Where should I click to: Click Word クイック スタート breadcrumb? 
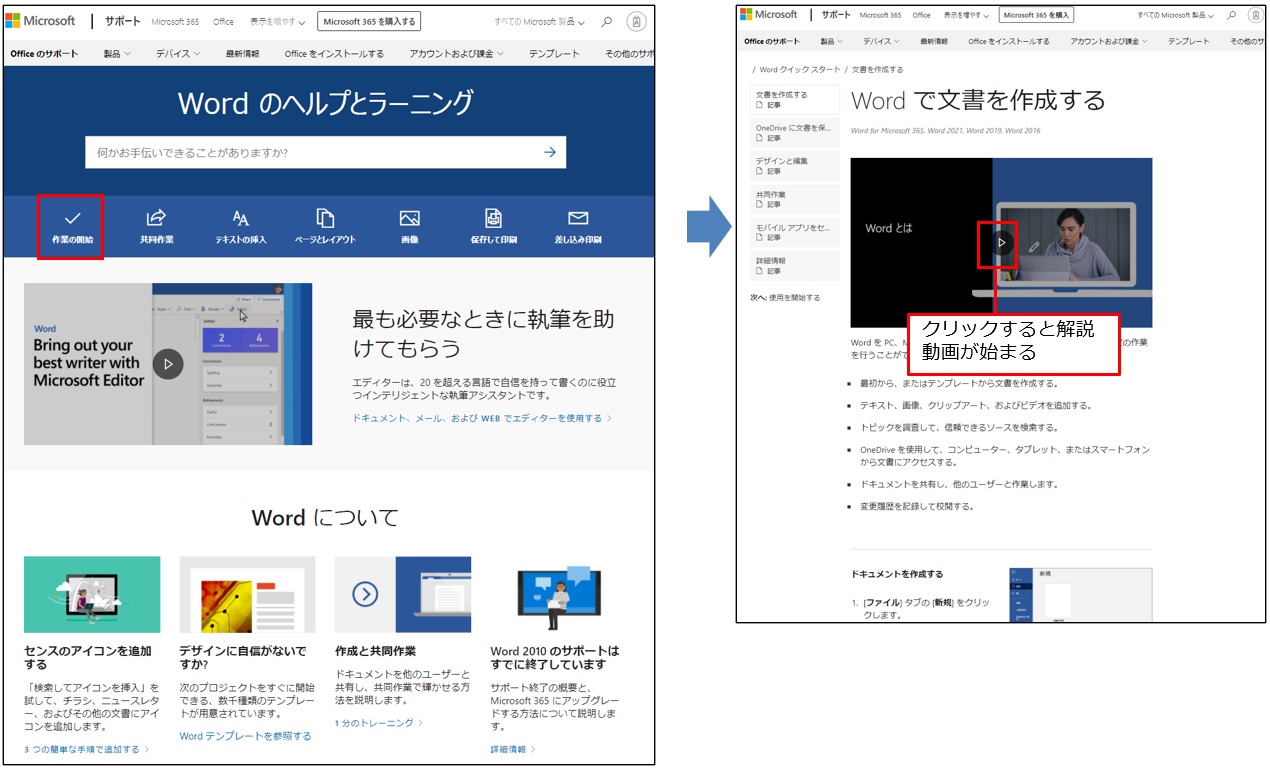pyautogui.click(x=800, y=70)
